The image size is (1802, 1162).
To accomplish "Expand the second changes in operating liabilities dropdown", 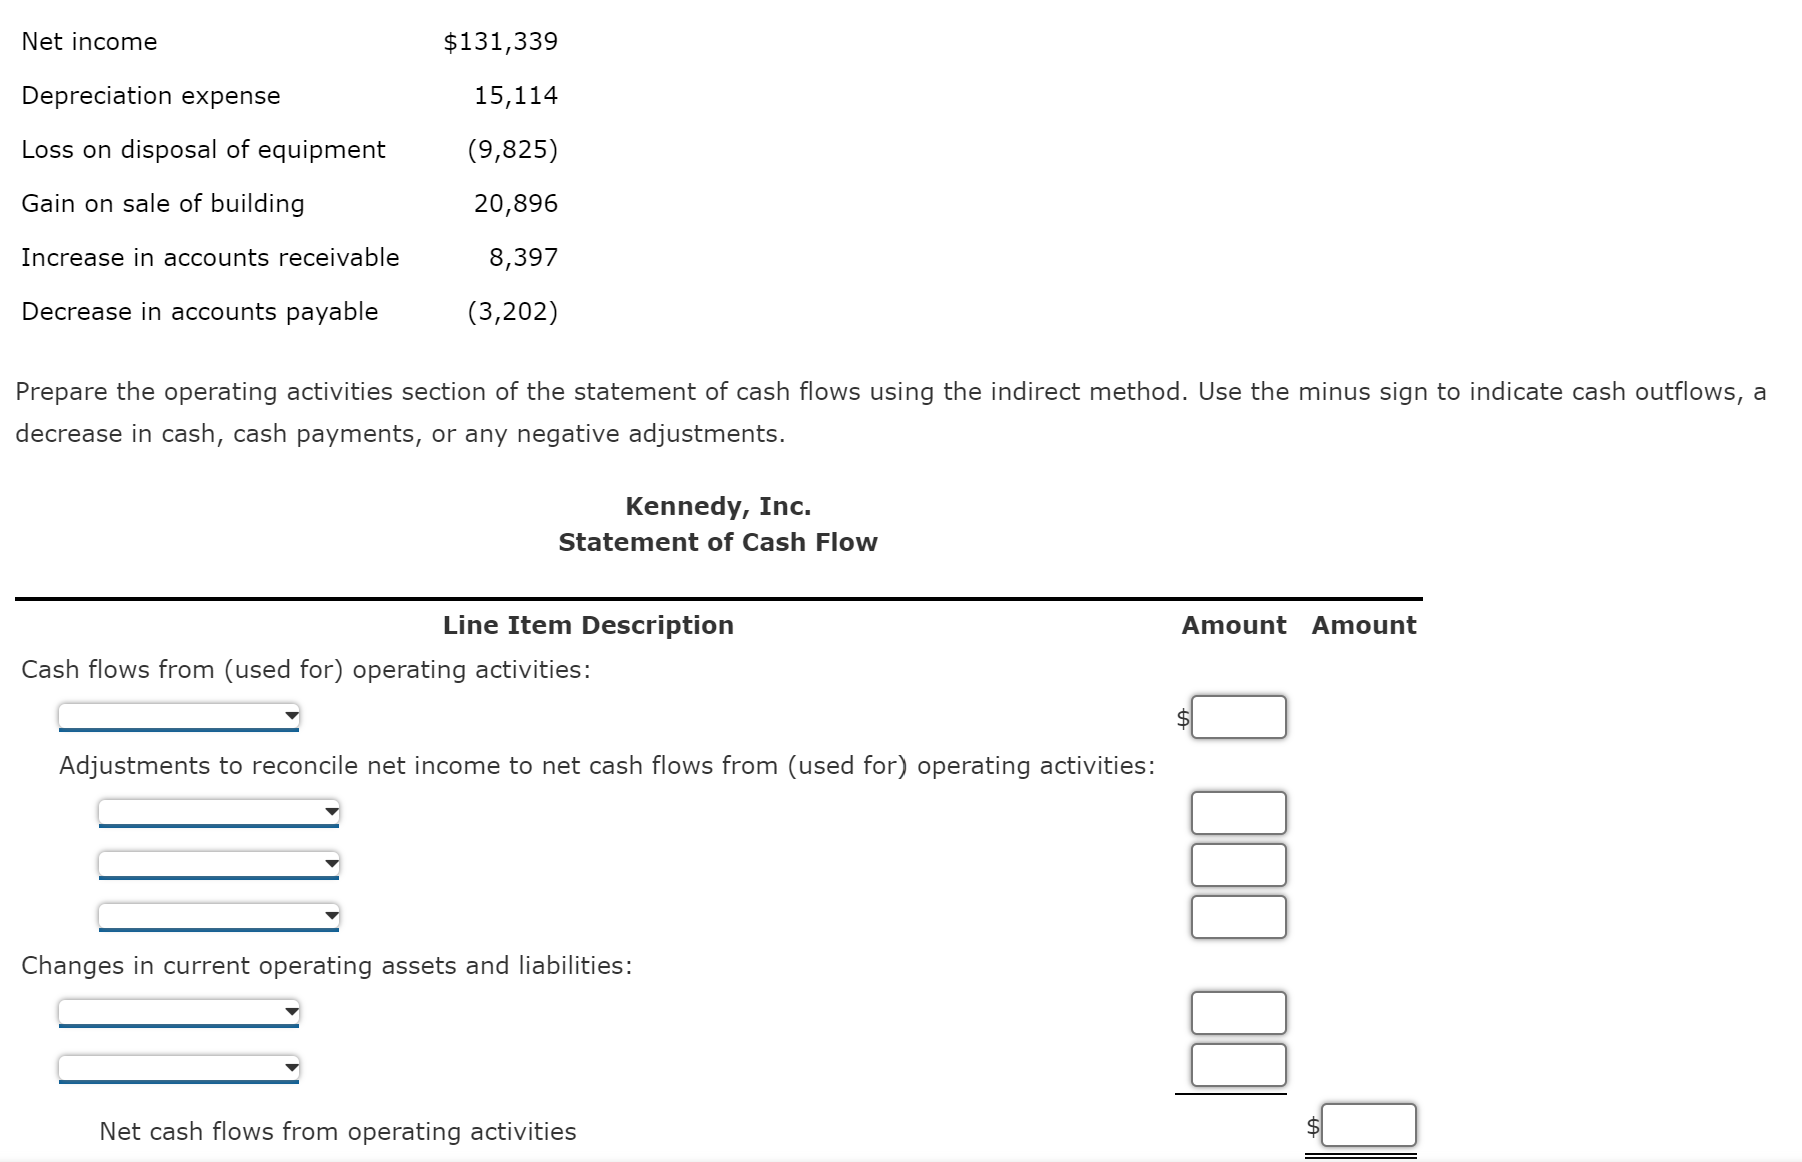I will (x=178, y=1066).
